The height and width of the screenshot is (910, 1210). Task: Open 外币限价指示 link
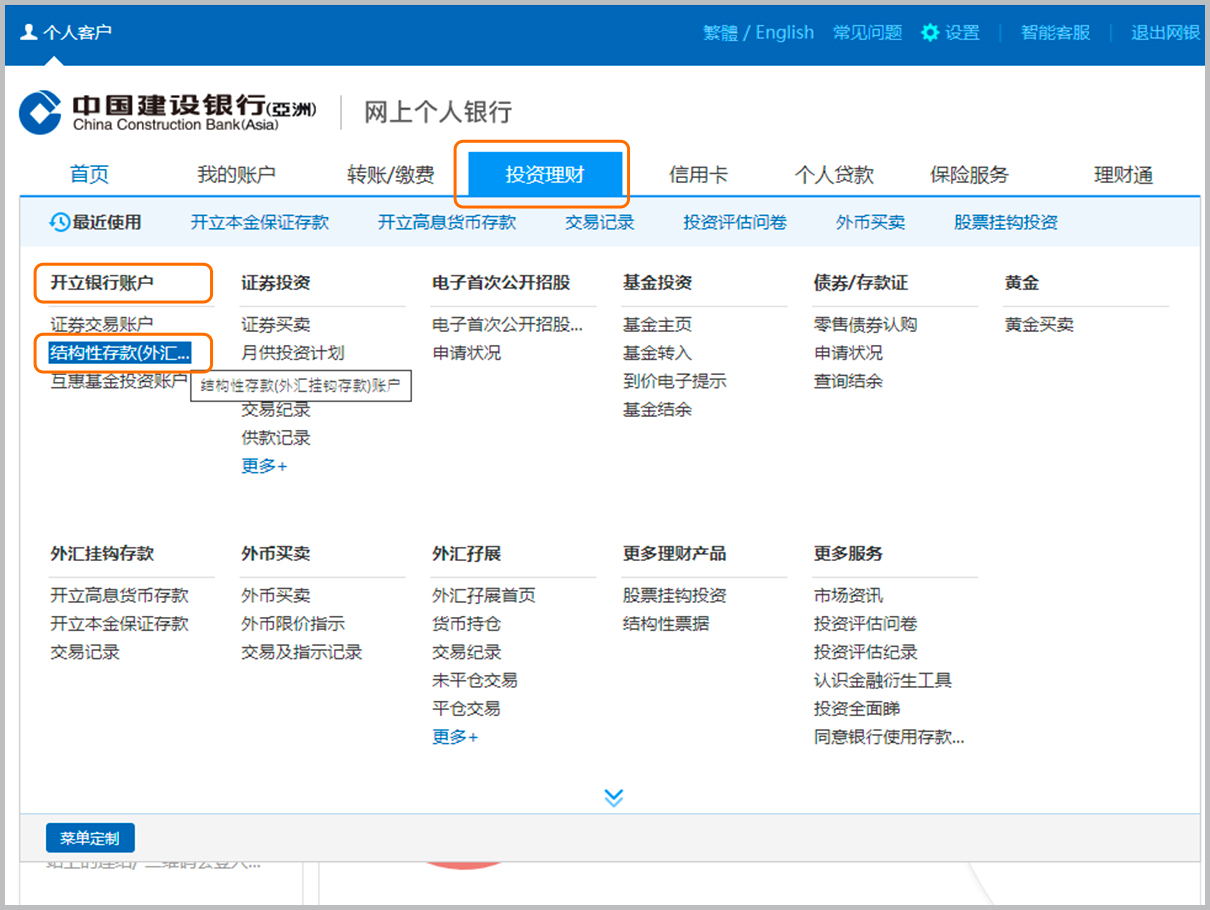[293, 624]
